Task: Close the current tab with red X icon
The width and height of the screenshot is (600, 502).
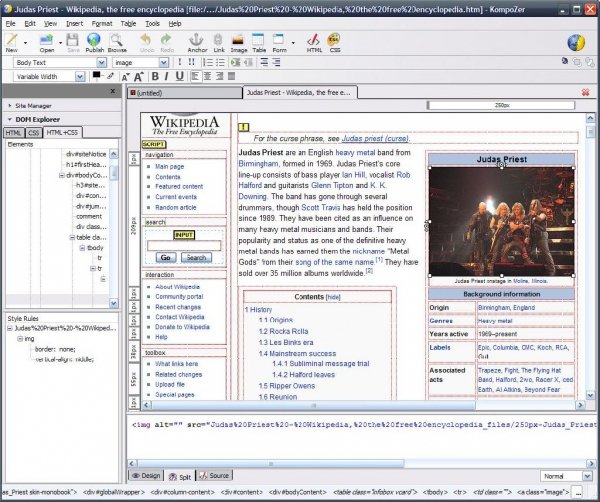Action: point(585,92)
